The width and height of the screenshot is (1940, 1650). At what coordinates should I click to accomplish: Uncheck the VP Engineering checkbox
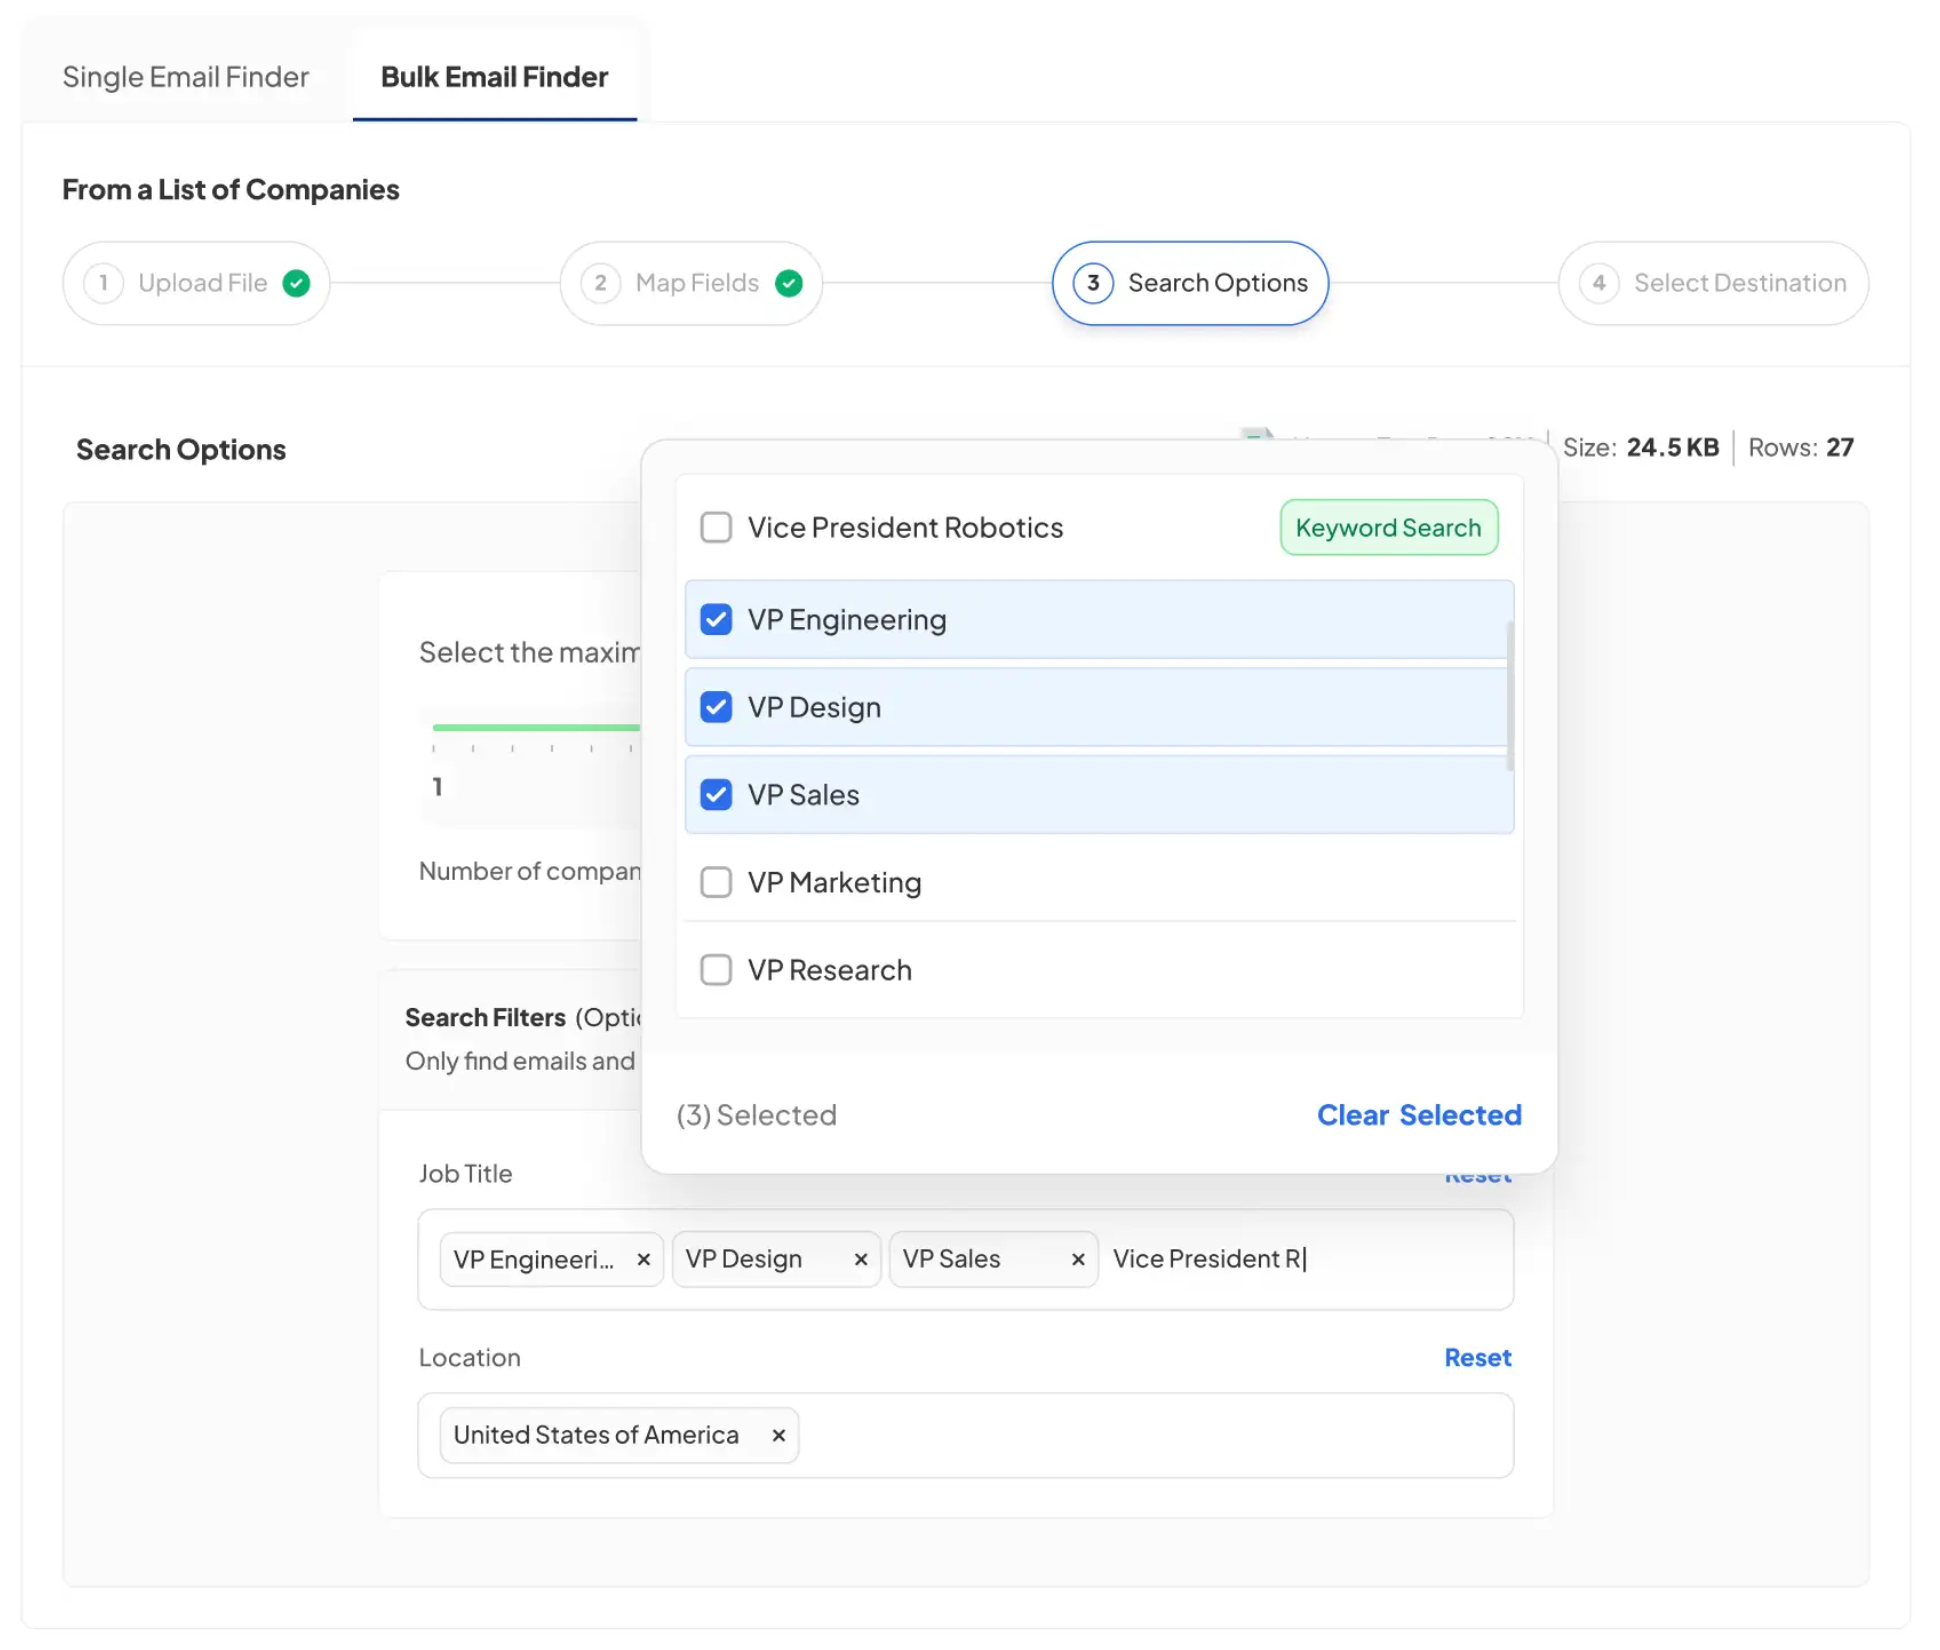pos(716,619)
